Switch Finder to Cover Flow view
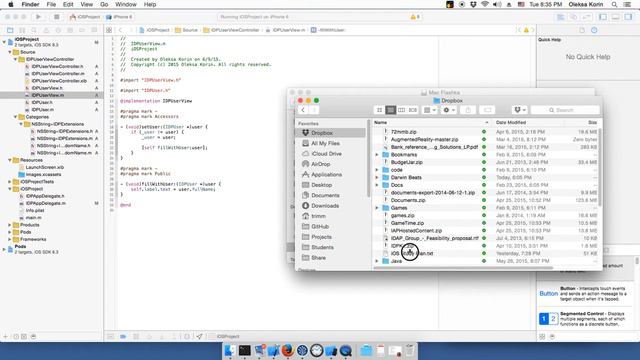Screen dimensions: 640x360 coord(413,110)
